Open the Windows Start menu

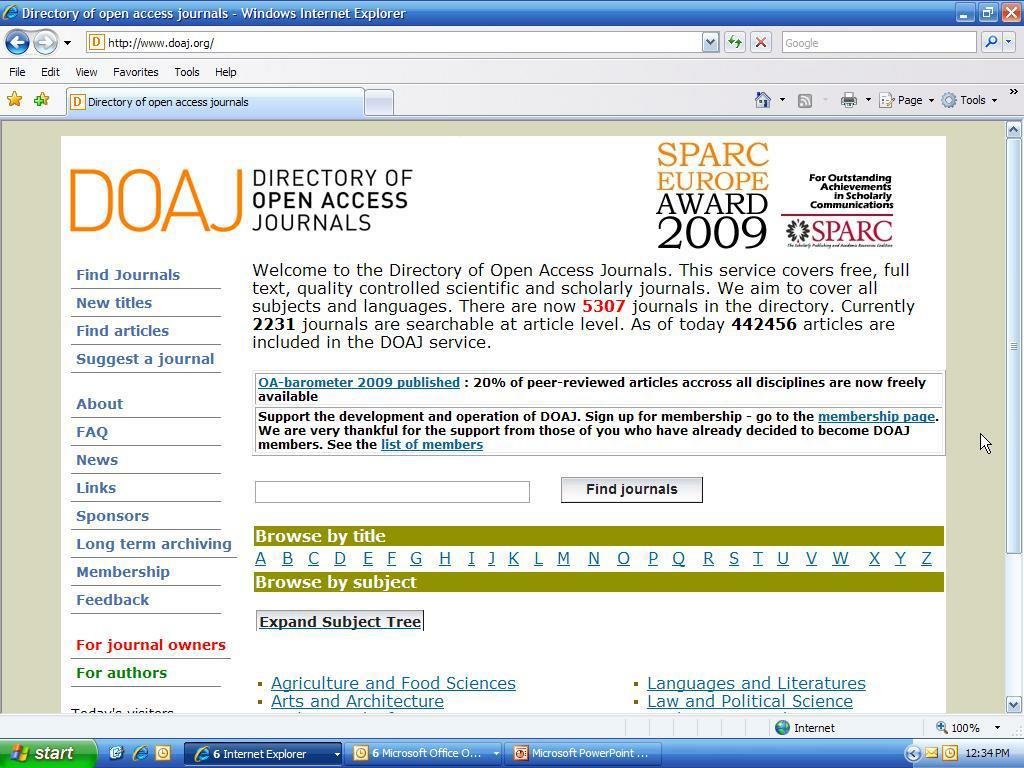coord(47,754)
